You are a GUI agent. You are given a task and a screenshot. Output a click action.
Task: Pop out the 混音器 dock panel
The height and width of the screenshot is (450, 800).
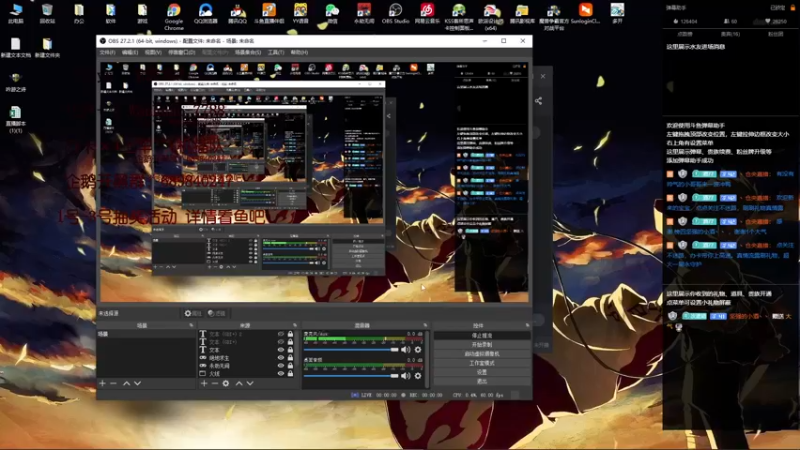[425, 326]
